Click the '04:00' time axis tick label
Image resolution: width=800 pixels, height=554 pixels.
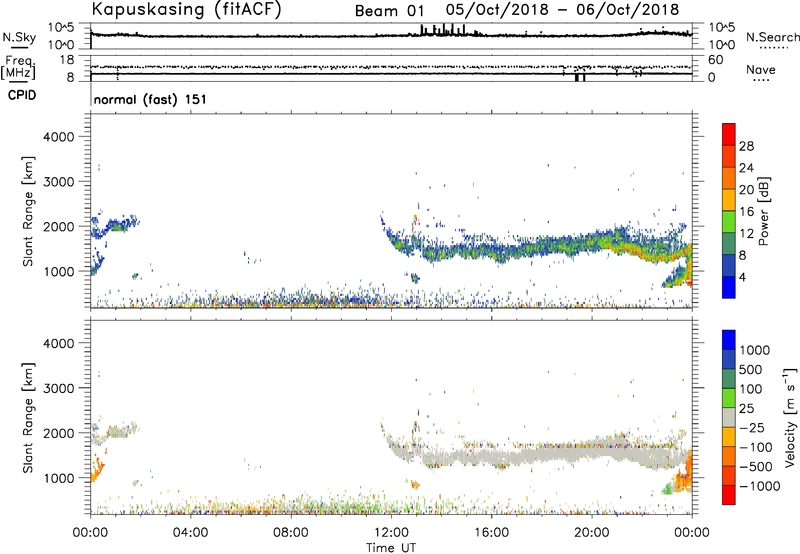click(x=191, y=533)
